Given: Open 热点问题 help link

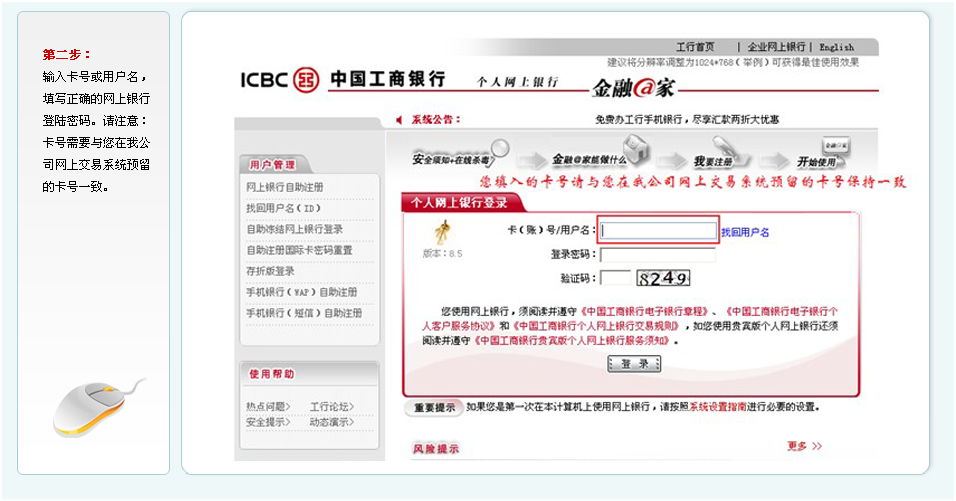Looking at the screenshot, I should point(268,407).
